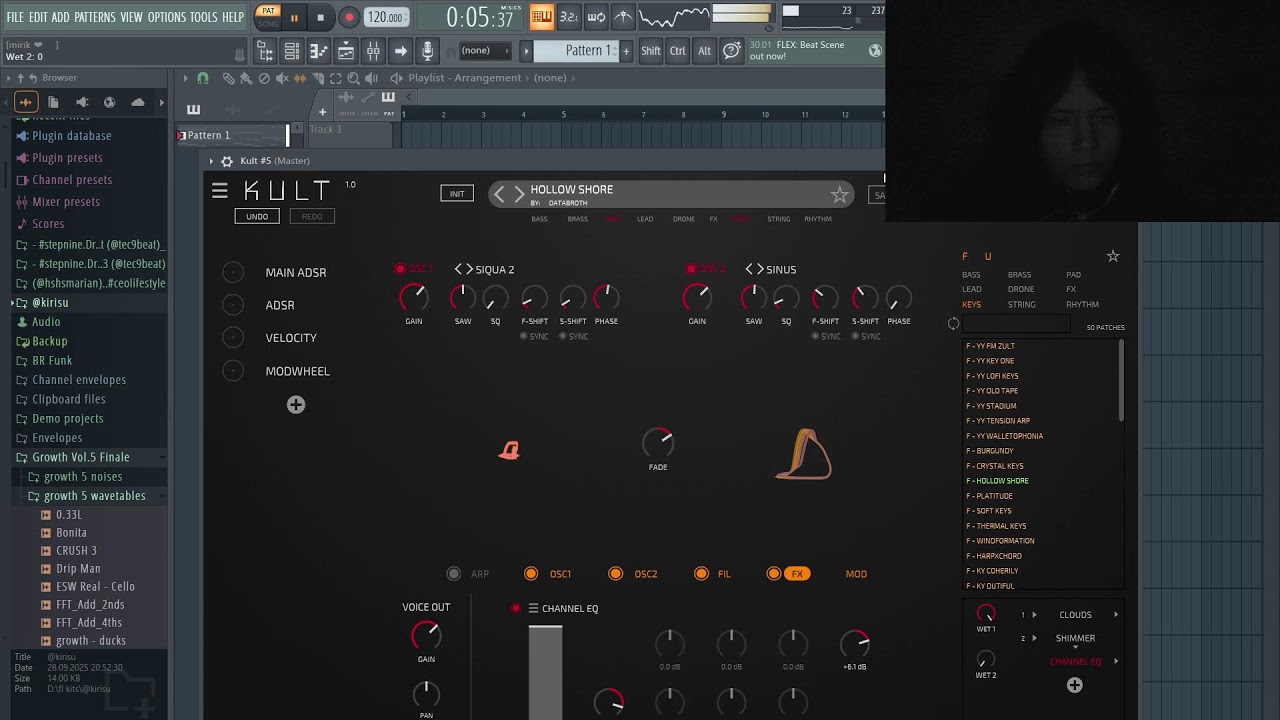
Task: Open the HELP menu
Action: point(233,17)
